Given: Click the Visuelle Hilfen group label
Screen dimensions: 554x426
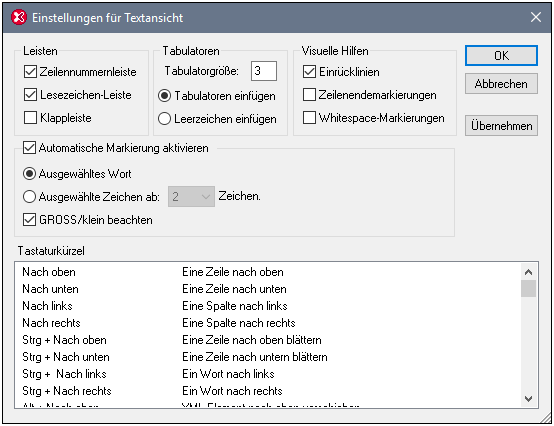Looking at the screenshot, I should point(335,51).
